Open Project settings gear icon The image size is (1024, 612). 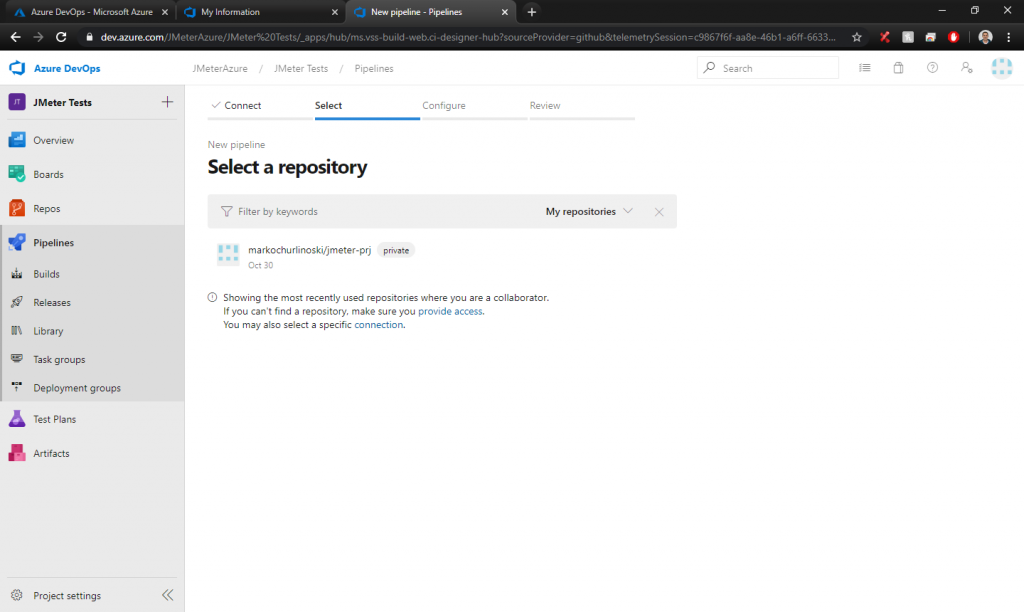(17, 595)
